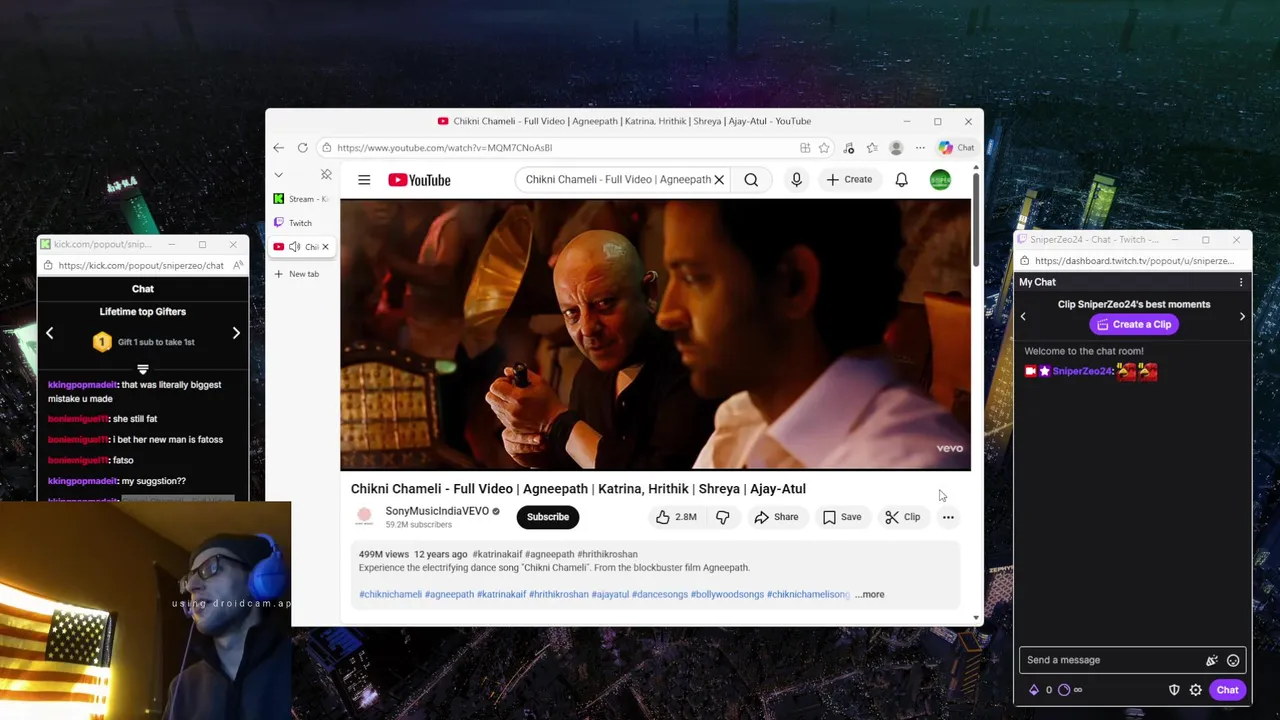
Task: Switch to the Stream - Kick tab
Action: click(x=301, y=199)
